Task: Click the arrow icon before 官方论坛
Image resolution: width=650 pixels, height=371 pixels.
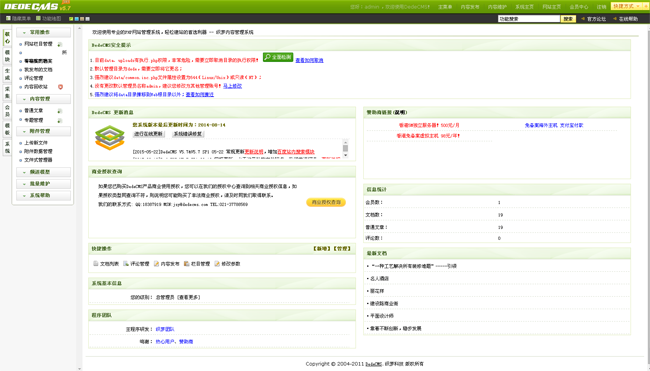Action: click(x=583, y=19)
